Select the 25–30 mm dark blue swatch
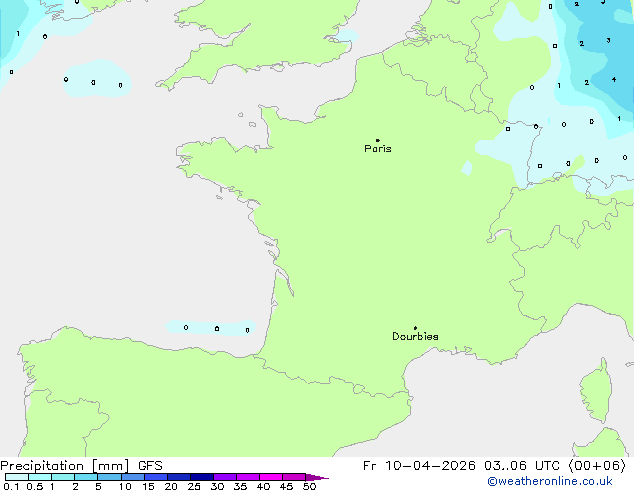The width and height of the screenshot is (634, 490). (202, 477)
